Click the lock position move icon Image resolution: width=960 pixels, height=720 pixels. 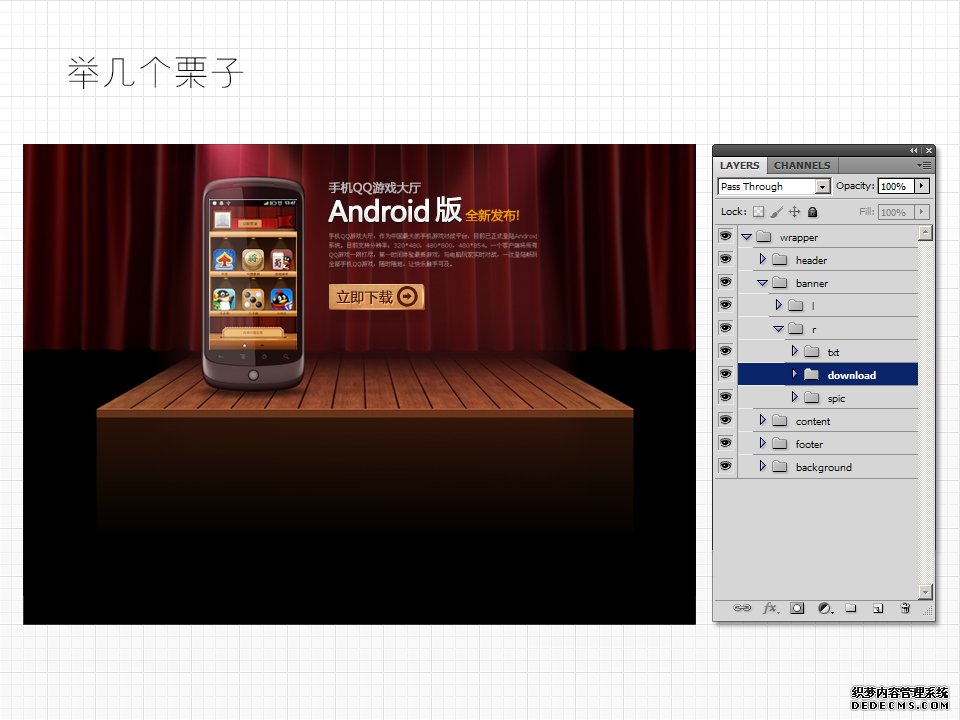click(794, 212)
